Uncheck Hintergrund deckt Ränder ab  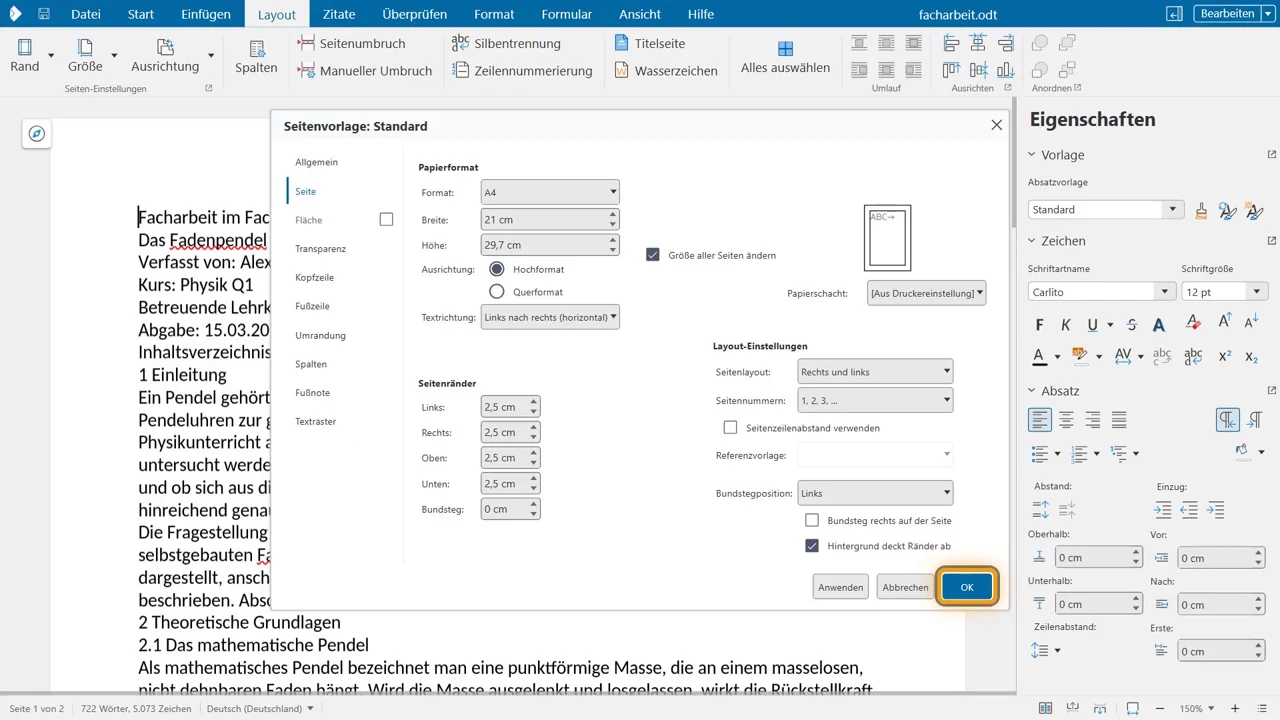(x=812, y=546)
